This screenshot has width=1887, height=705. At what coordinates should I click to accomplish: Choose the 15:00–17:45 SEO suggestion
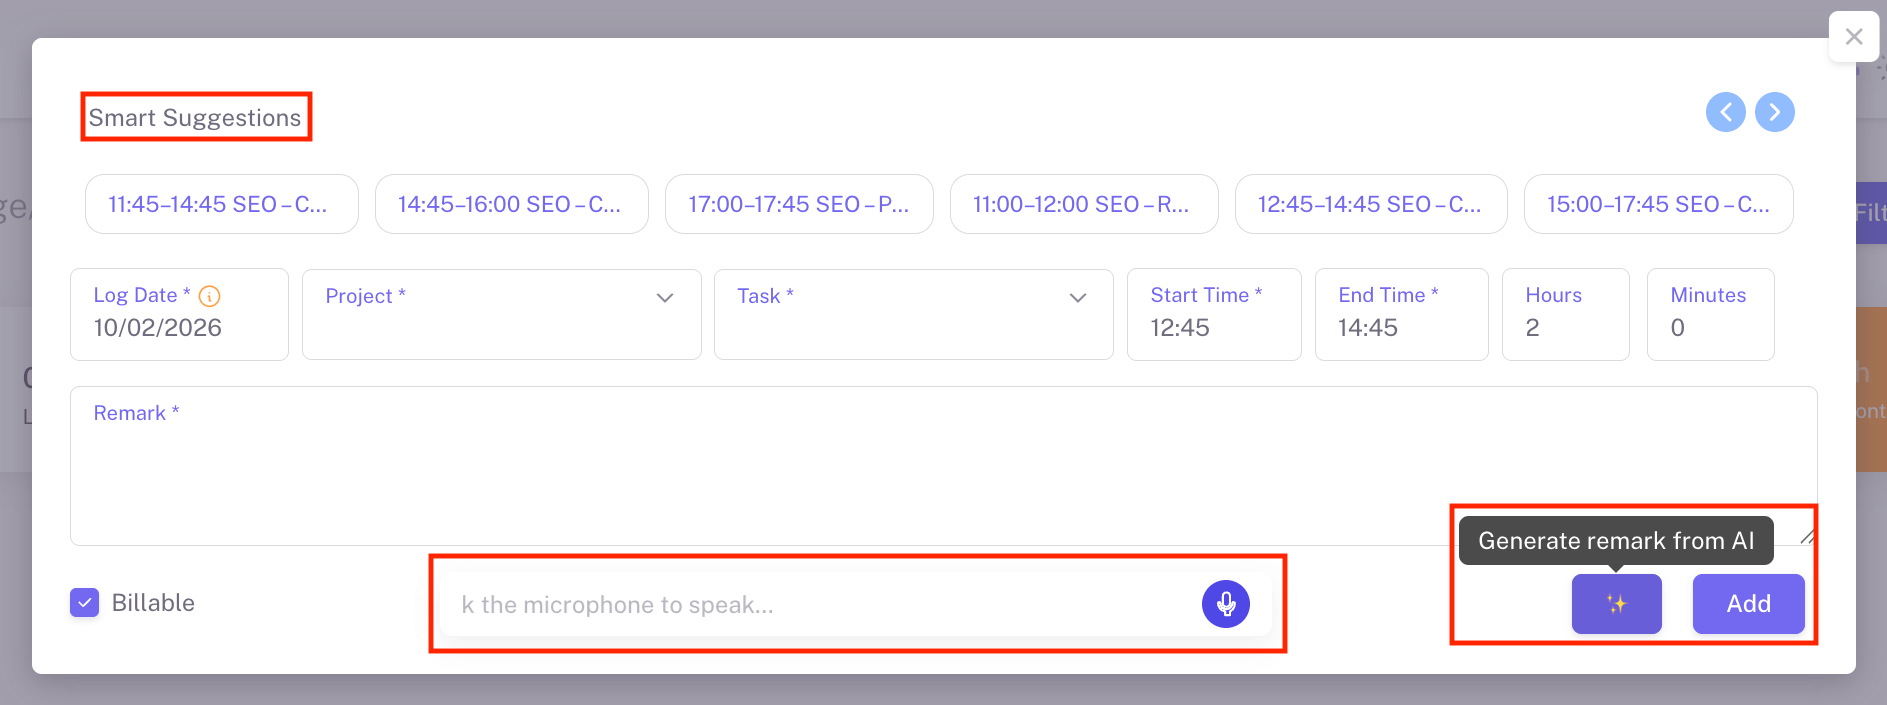1657,204
